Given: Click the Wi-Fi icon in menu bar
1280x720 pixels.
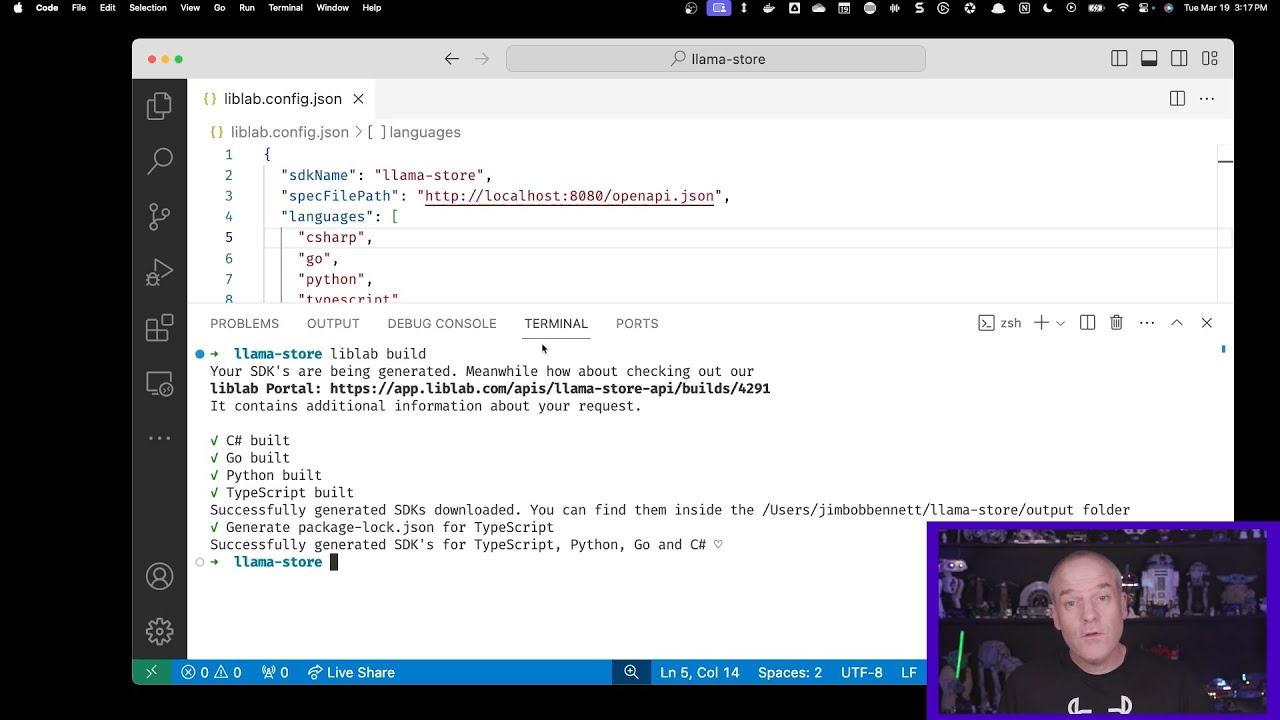Looking at the screenshot, I should tap(1122, 8).
